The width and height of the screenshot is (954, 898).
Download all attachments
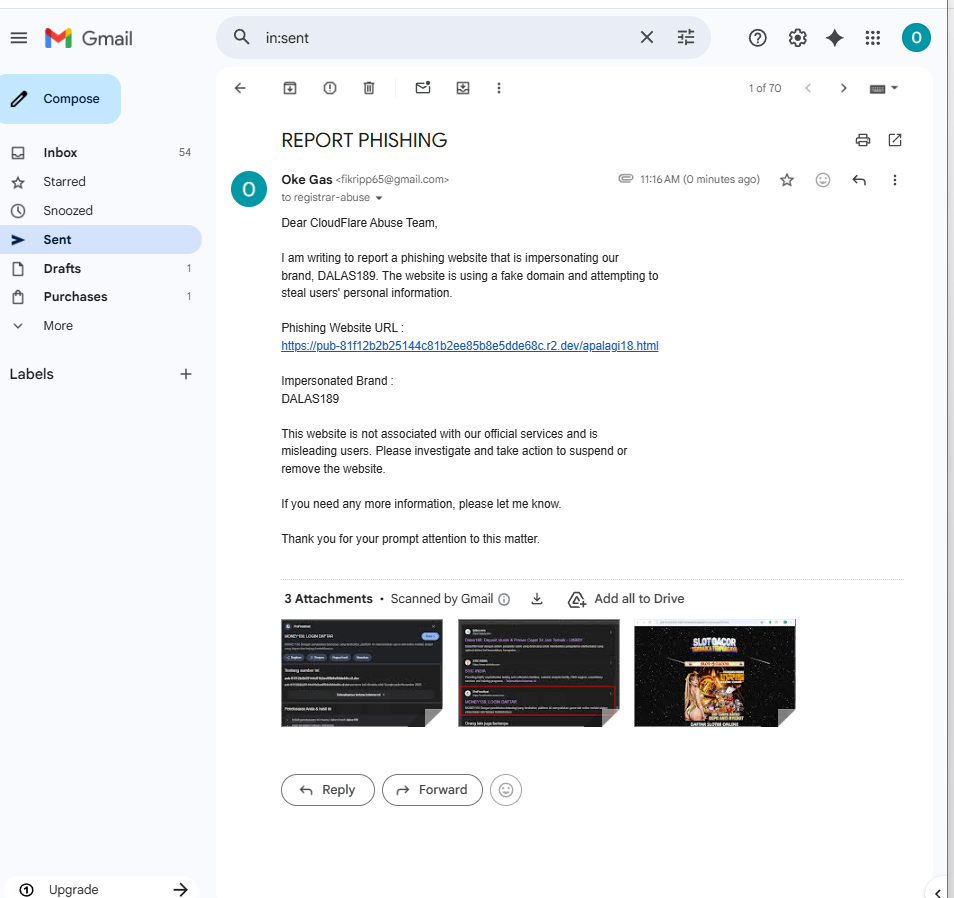point(537,599)
